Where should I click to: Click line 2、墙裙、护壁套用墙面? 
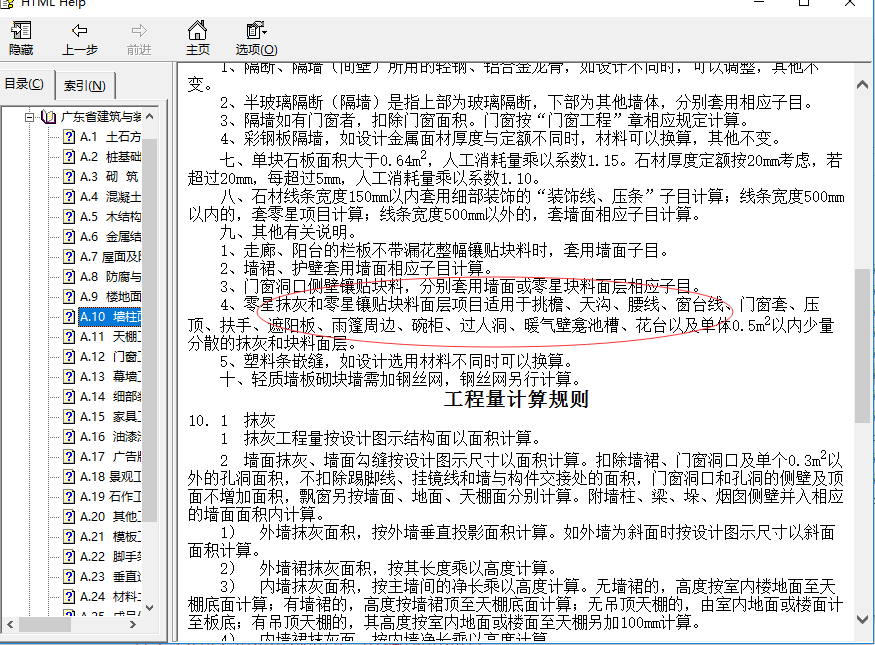click(355, 269)
